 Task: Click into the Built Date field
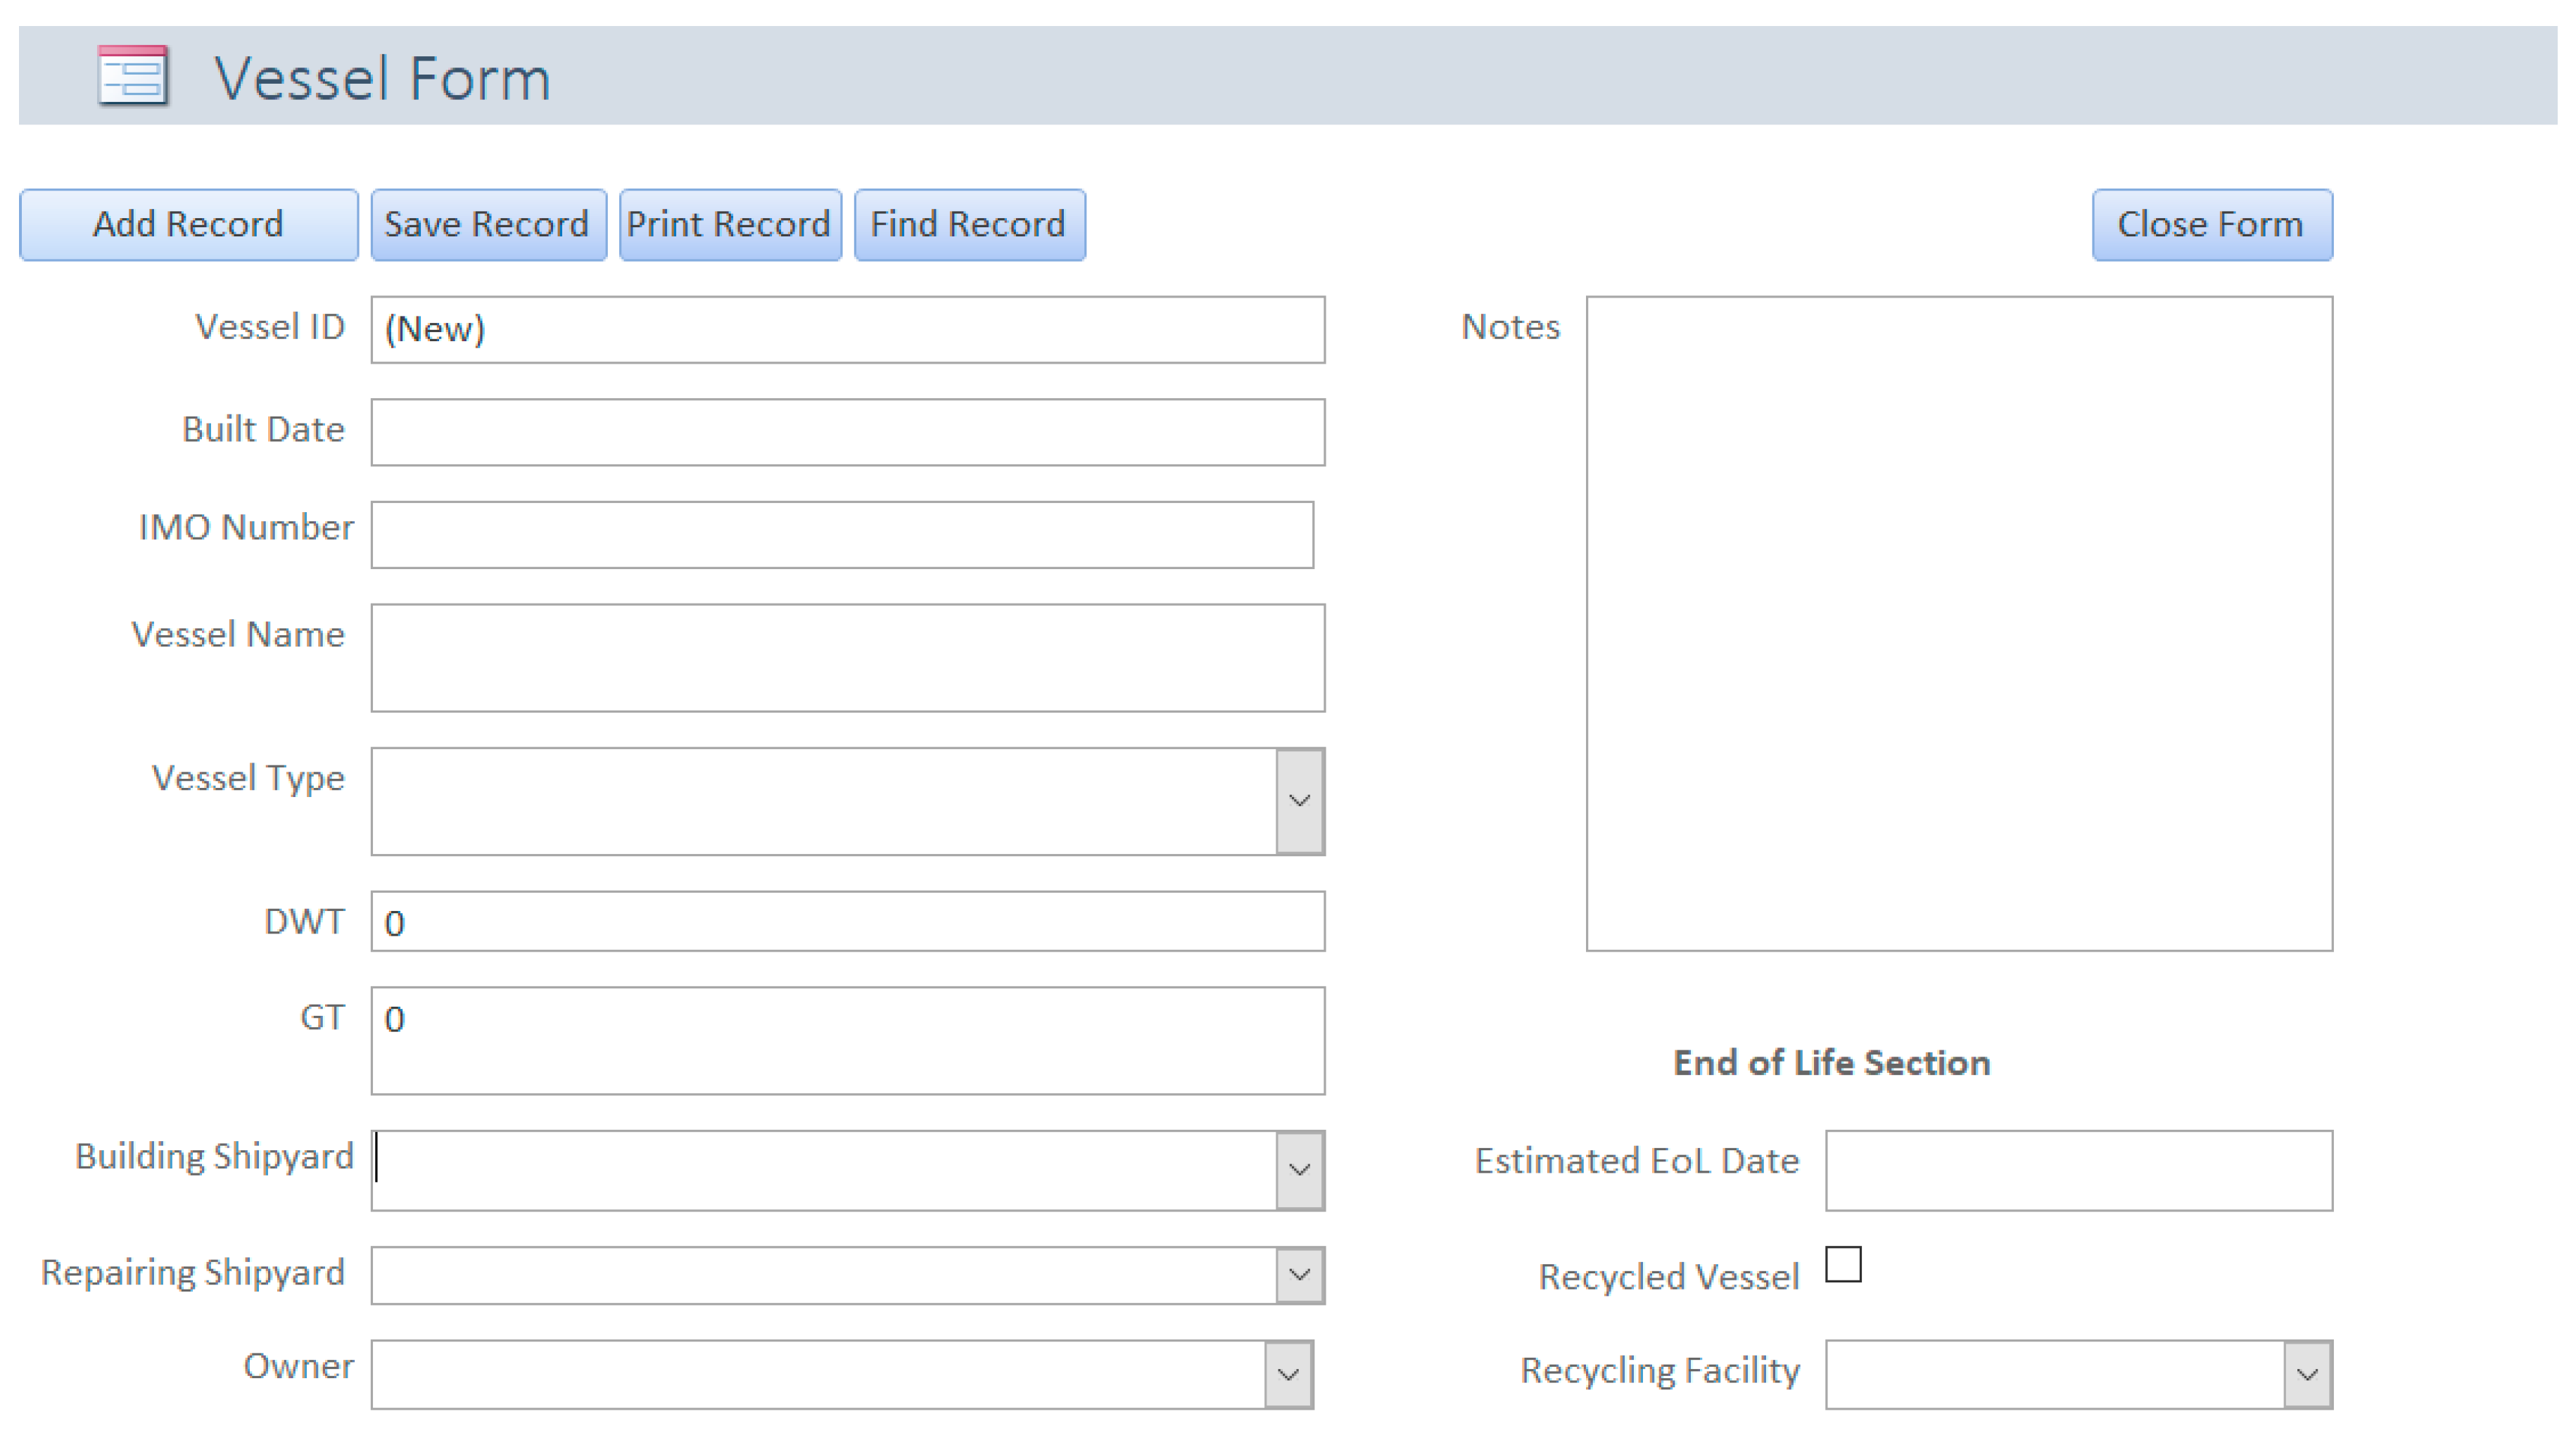[847, 432]
